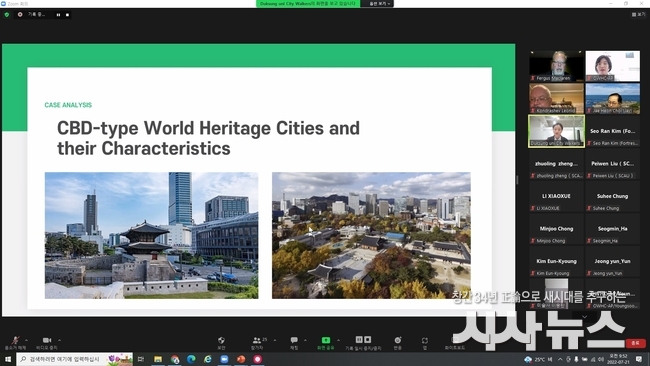
Task: Select Seo Ran Kim participant tile
Action: (x=613, y=131)
